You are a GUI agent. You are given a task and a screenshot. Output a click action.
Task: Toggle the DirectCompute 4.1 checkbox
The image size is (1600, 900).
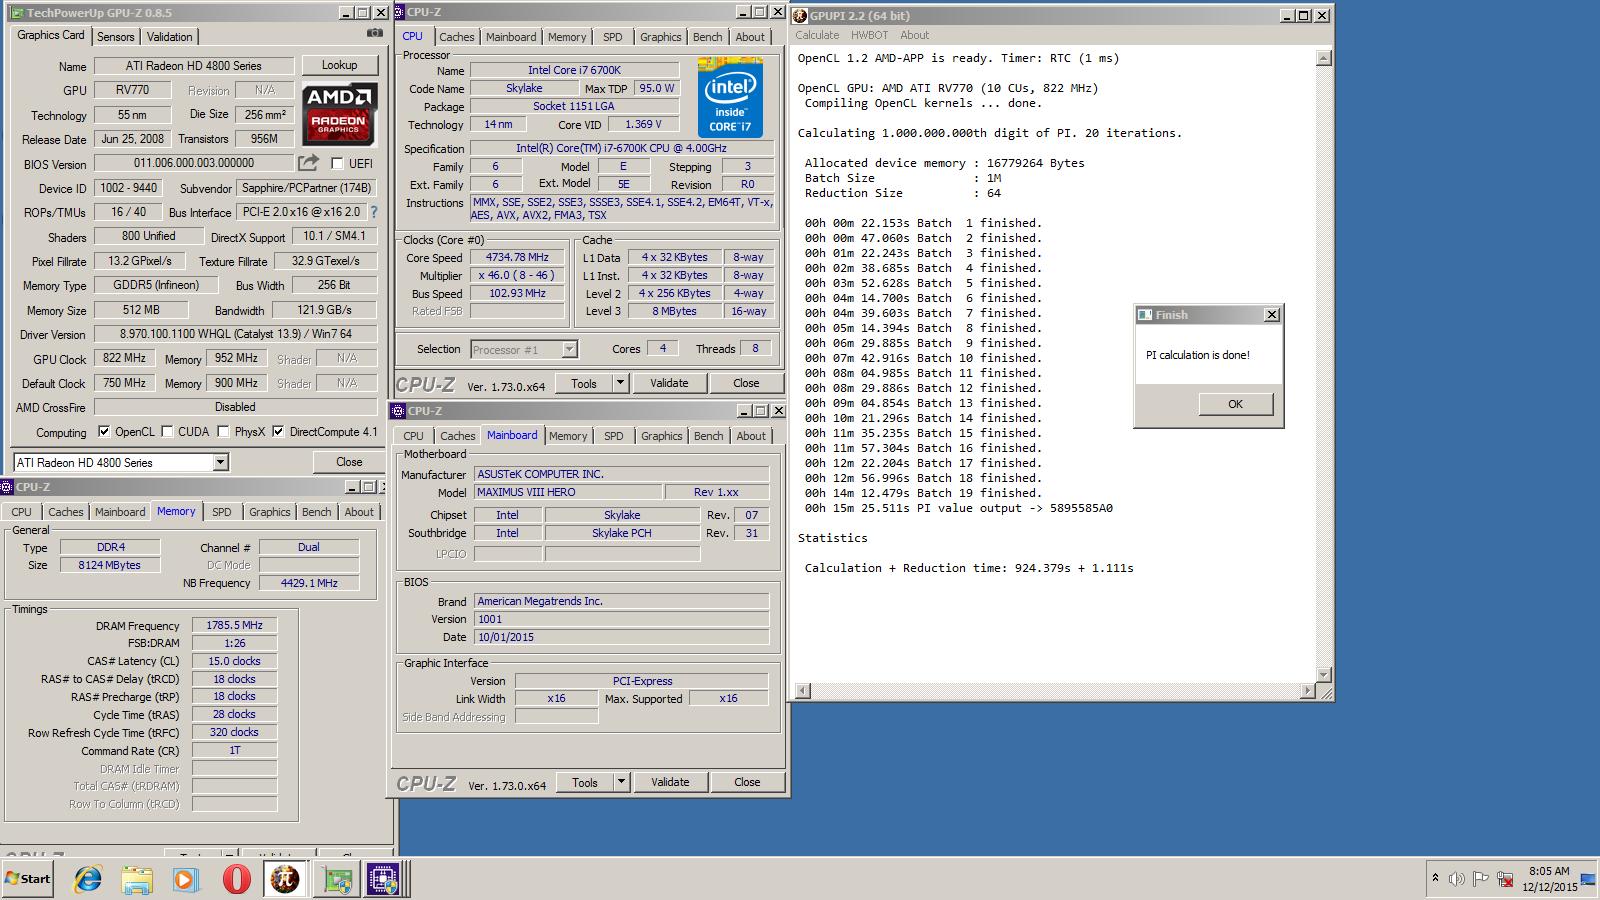tap(278, 432)
